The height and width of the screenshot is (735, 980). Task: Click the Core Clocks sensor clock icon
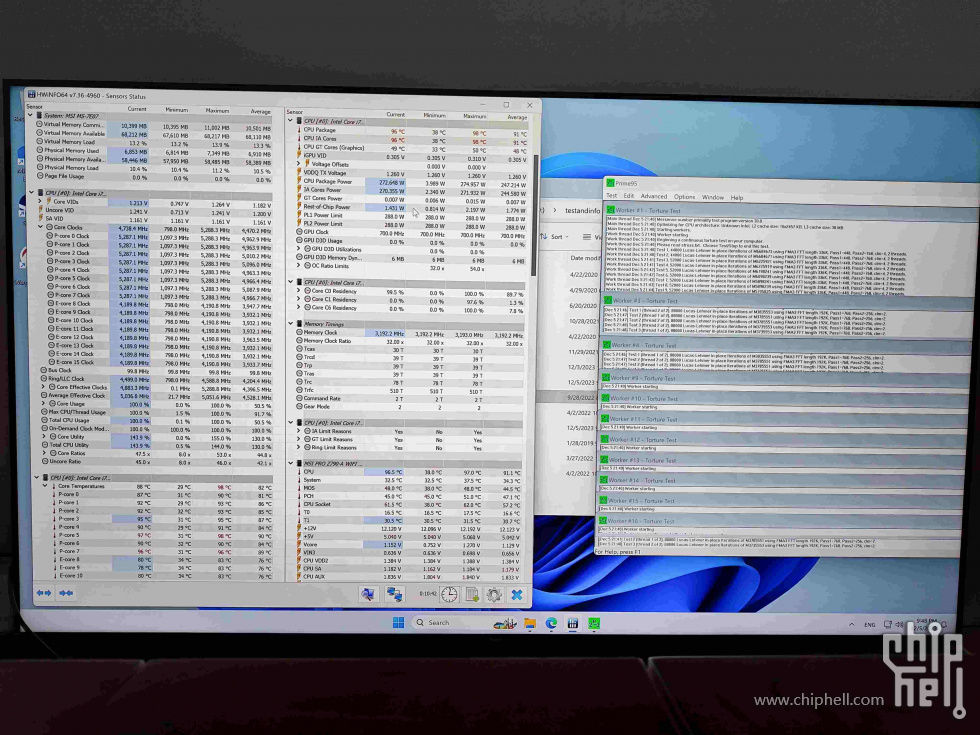49,227
